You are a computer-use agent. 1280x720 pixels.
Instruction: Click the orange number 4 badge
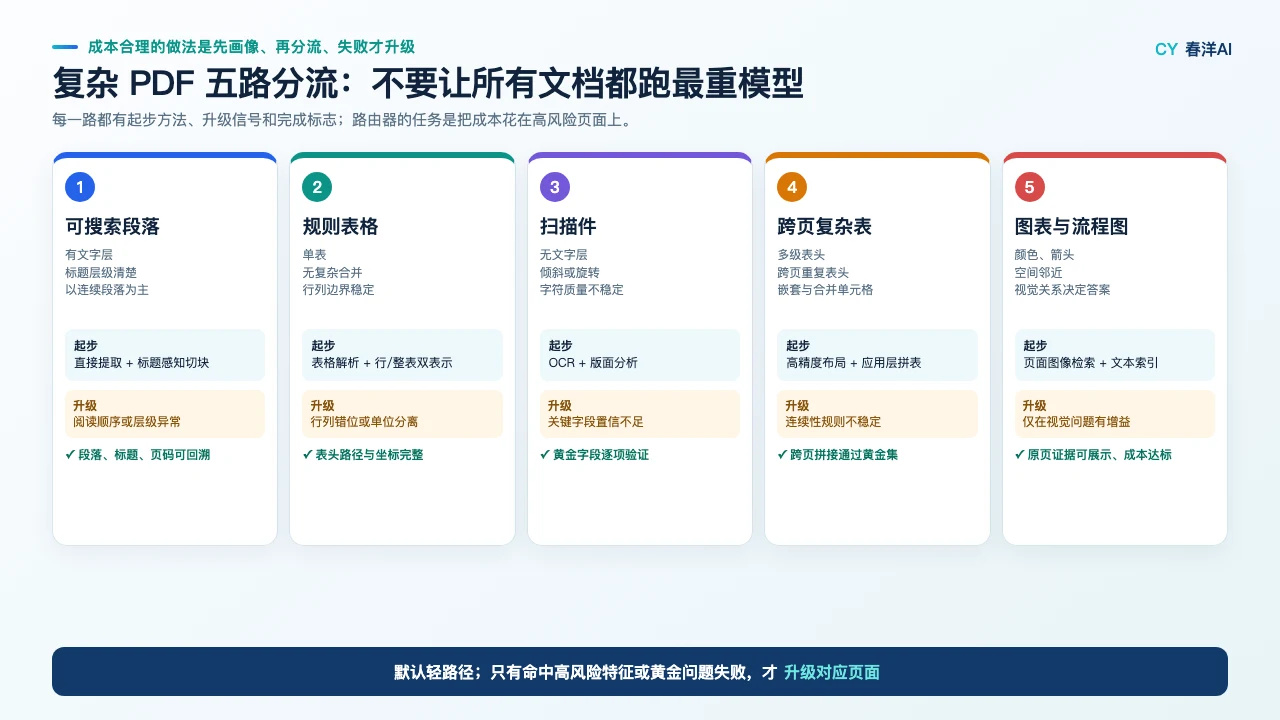point(792,187)
